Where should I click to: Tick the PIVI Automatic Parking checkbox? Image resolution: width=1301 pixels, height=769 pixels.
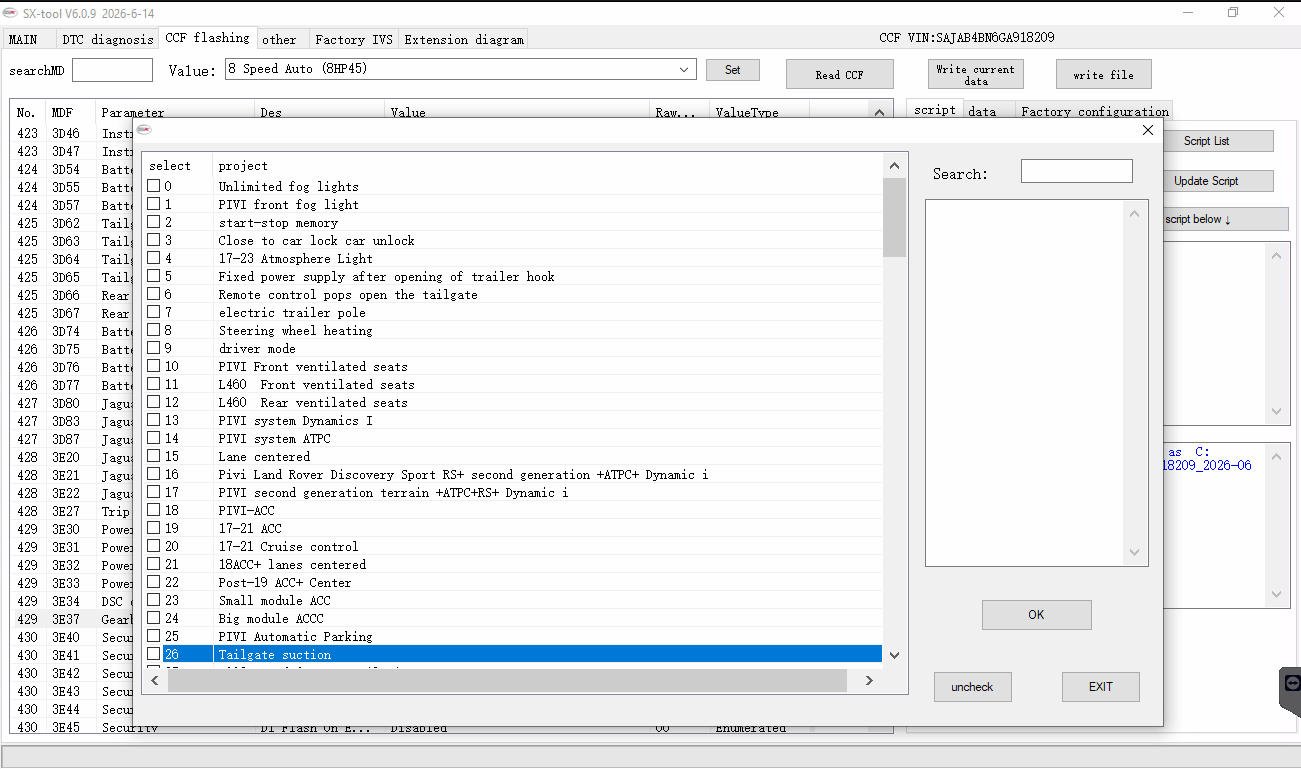tap(154, 636)
